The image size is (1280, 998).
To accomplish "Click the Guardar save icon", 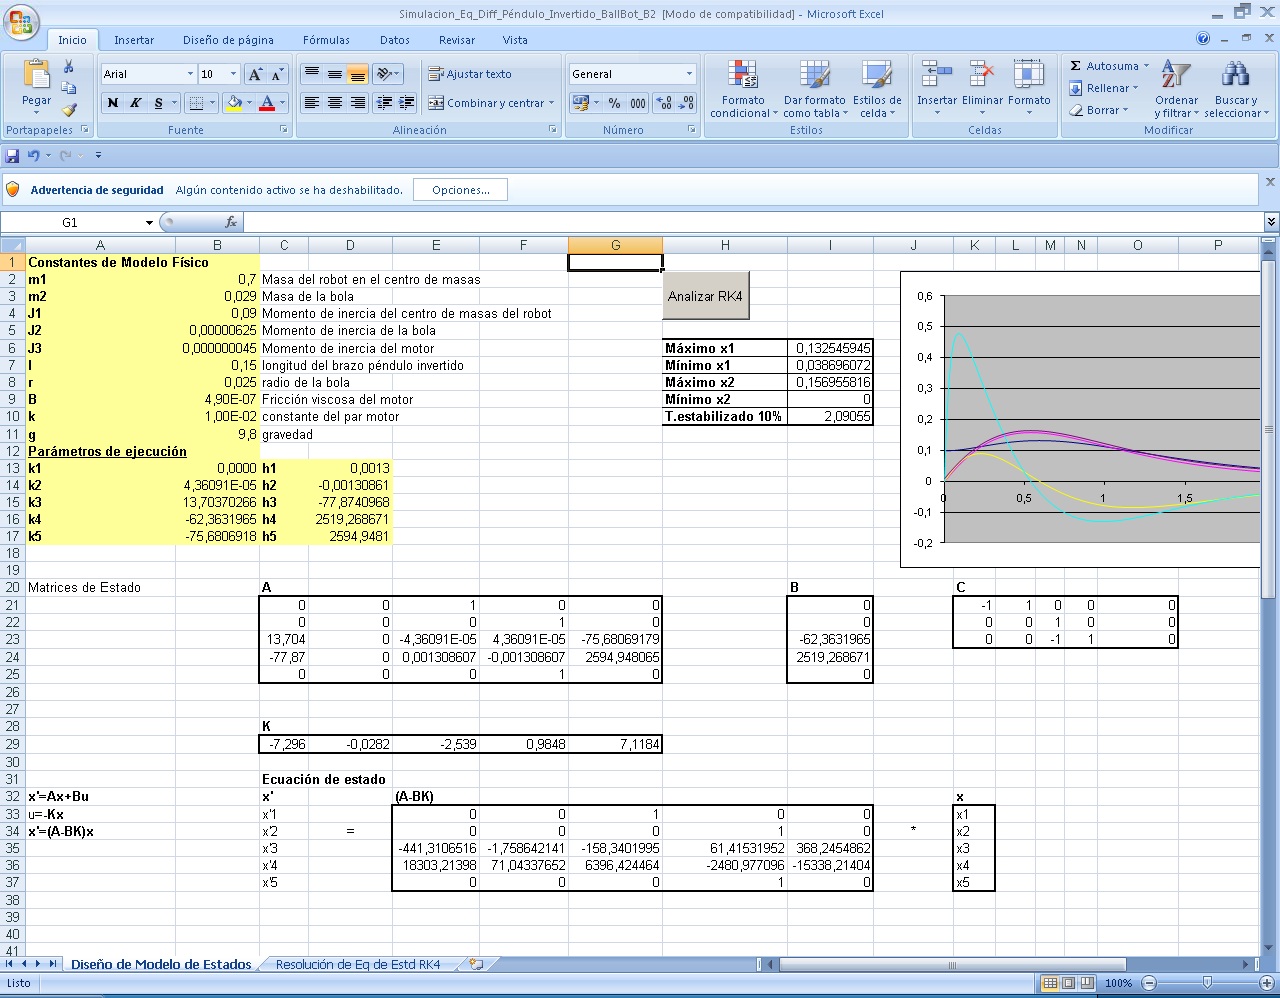I will [11, 155].
